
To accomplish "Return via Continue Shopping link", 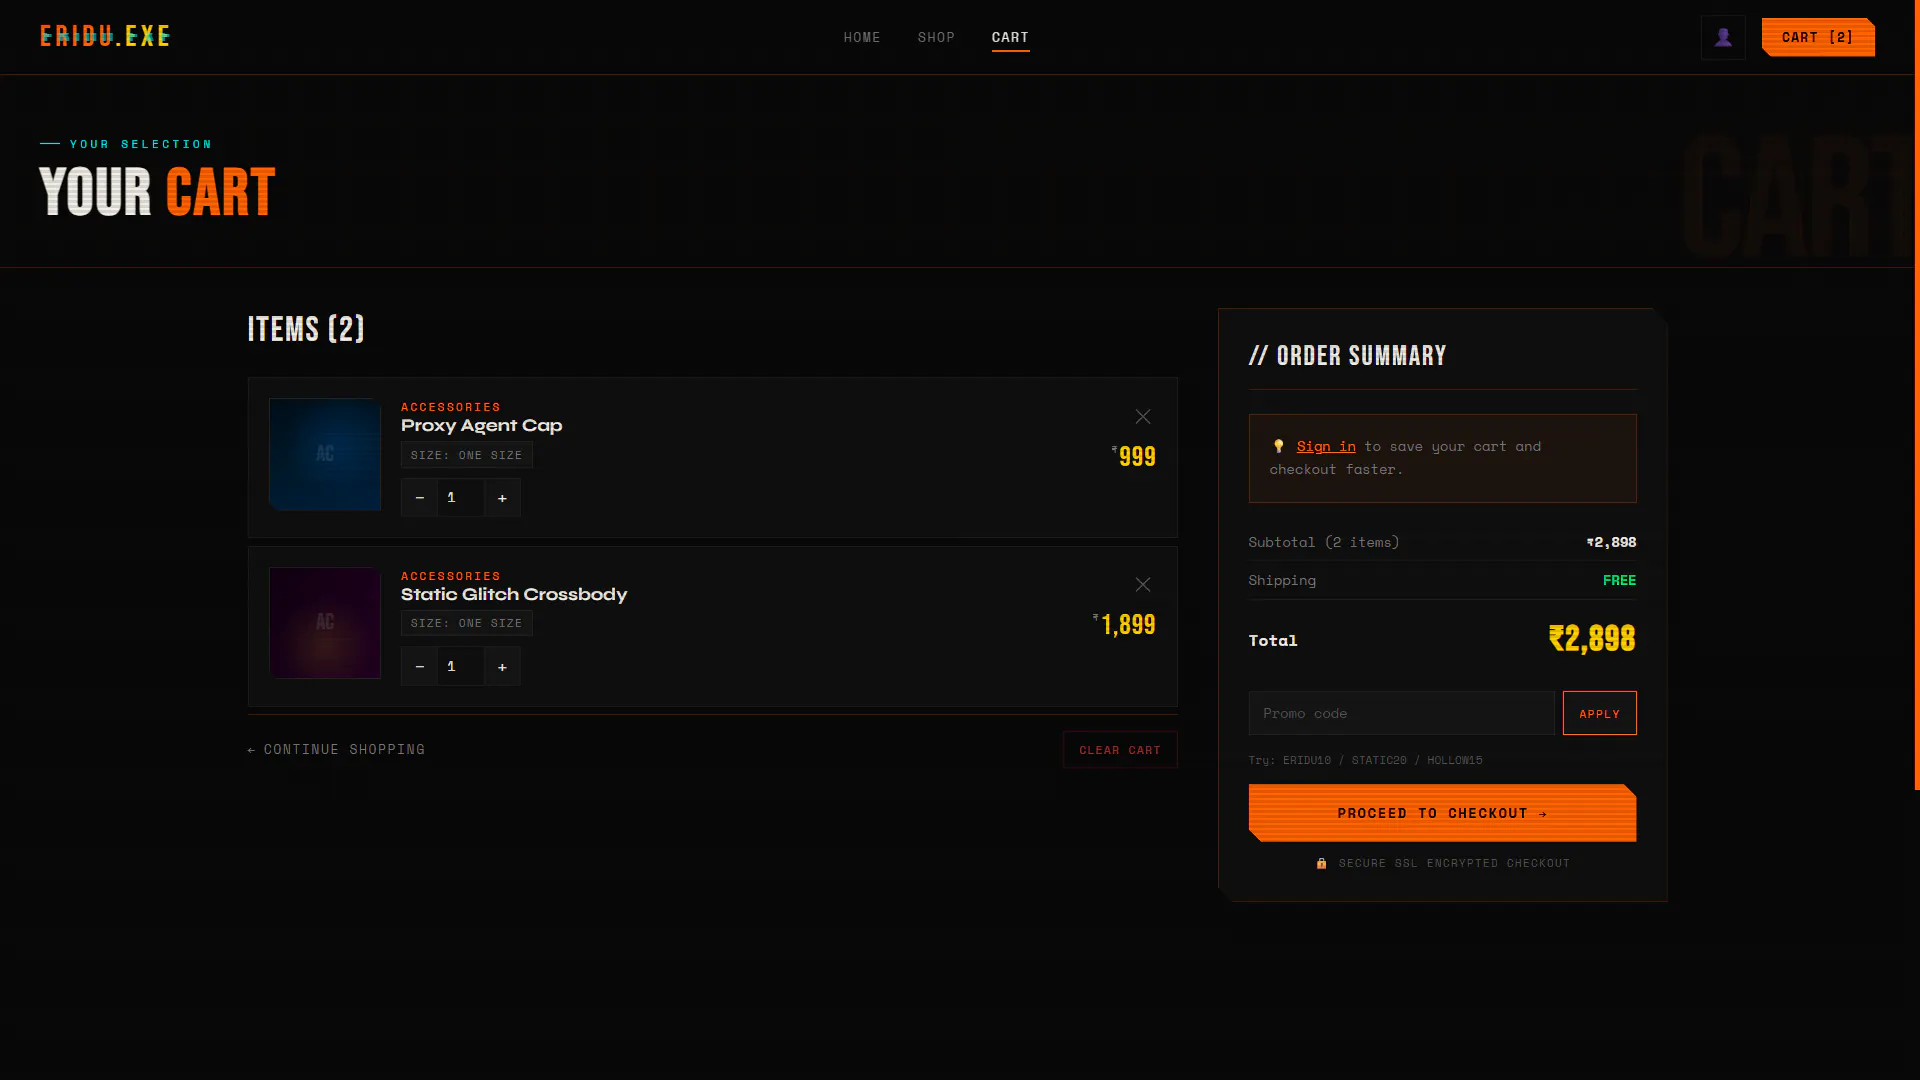I will click(x=336, y=749).
